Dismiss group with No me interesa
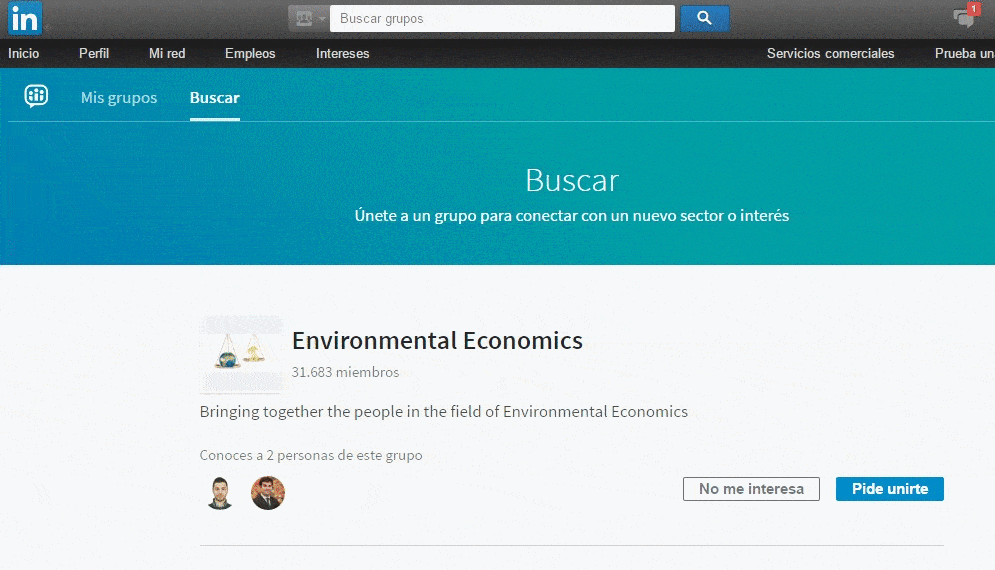Screen dimensions: 995x570 click(x=751, y=489)
